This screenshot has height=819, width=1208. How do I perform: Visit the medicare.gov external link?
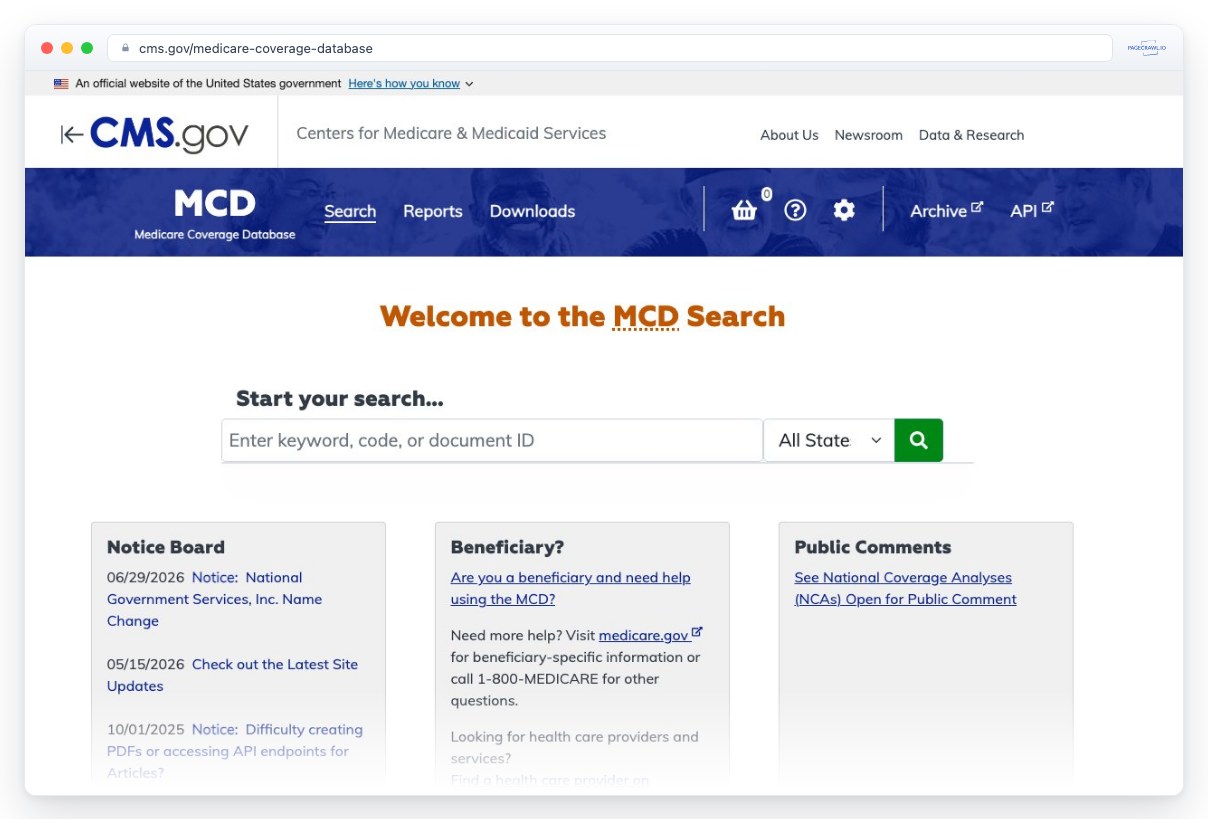point(650,635)
